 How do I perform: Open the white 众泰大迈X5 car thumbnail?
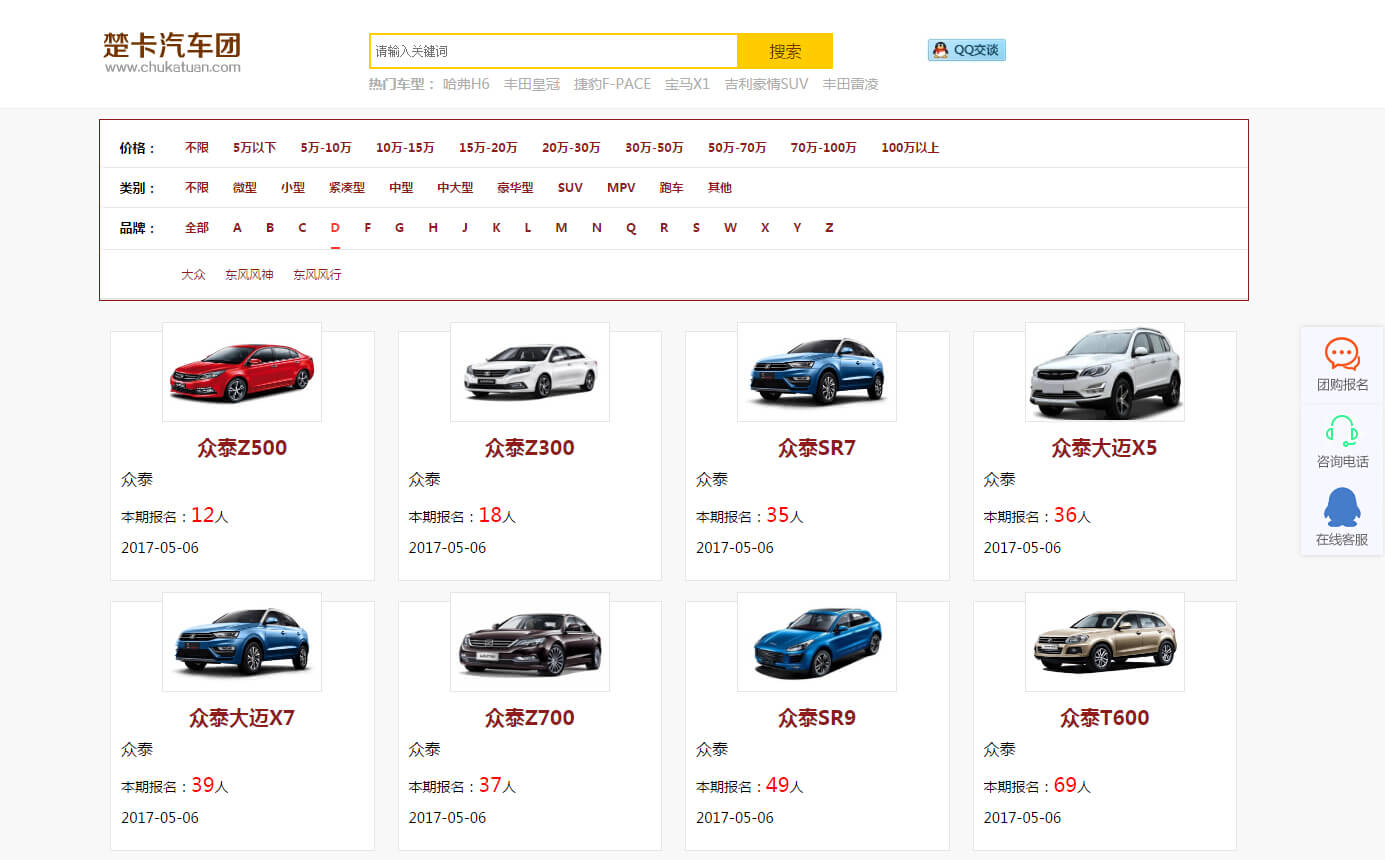tap(1105, 372)
